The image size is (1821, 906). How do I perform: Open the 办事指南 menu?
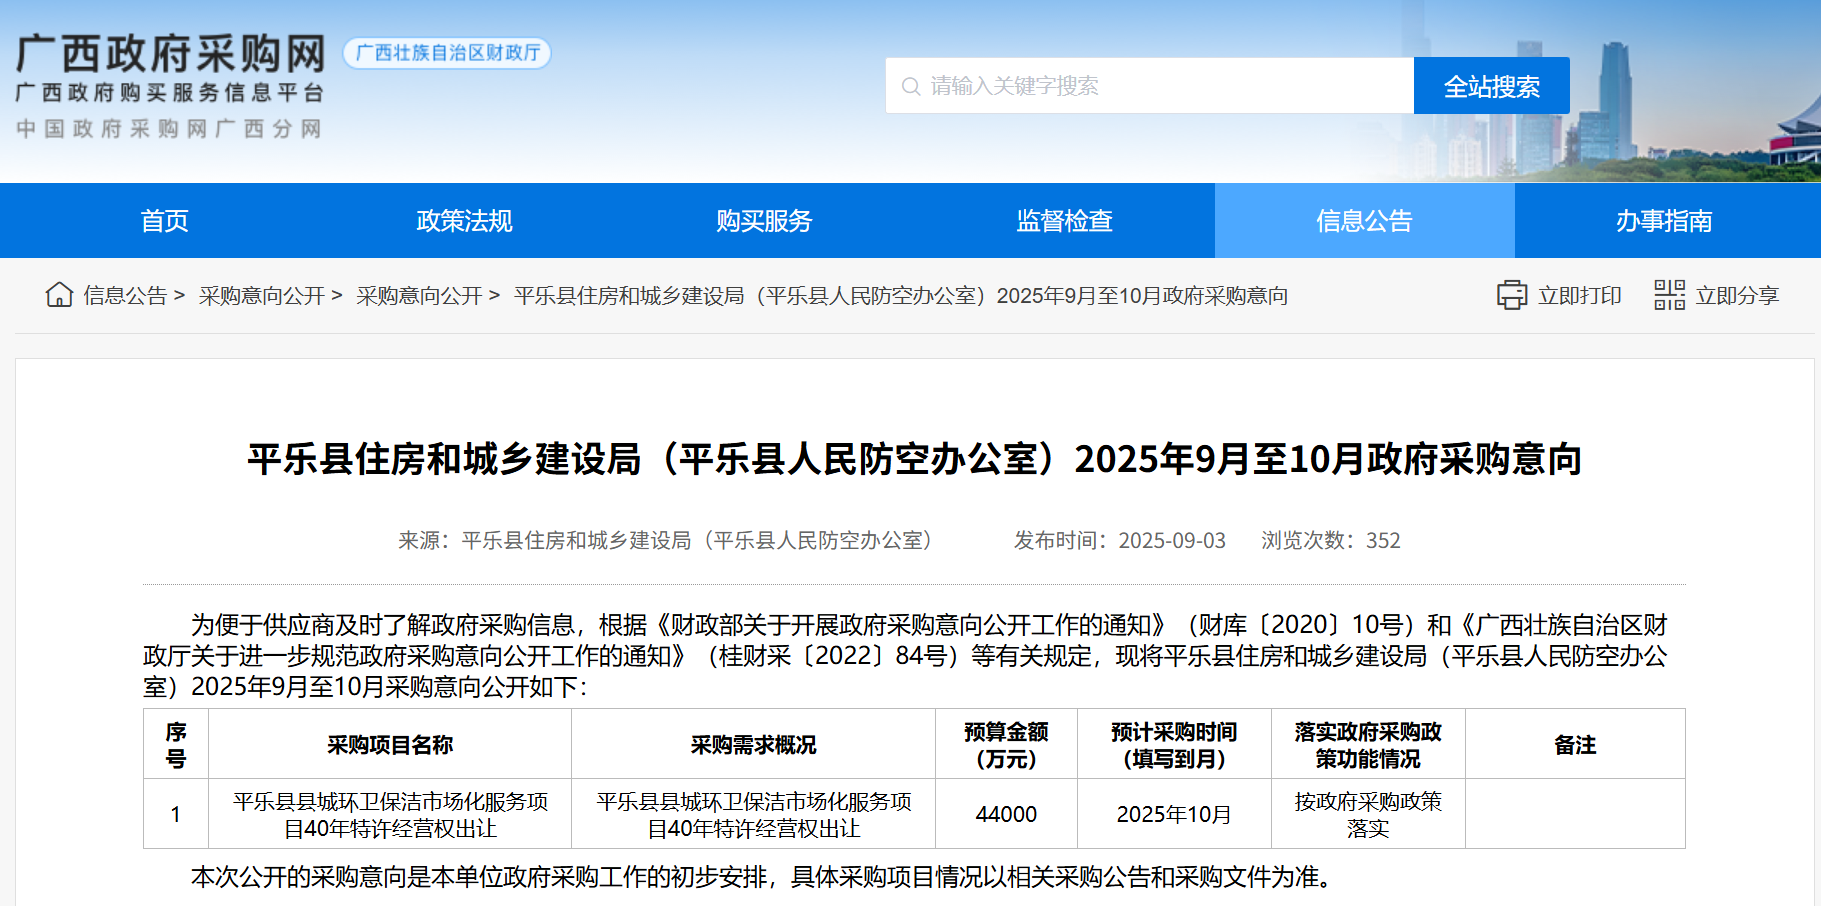[1664, 221]
